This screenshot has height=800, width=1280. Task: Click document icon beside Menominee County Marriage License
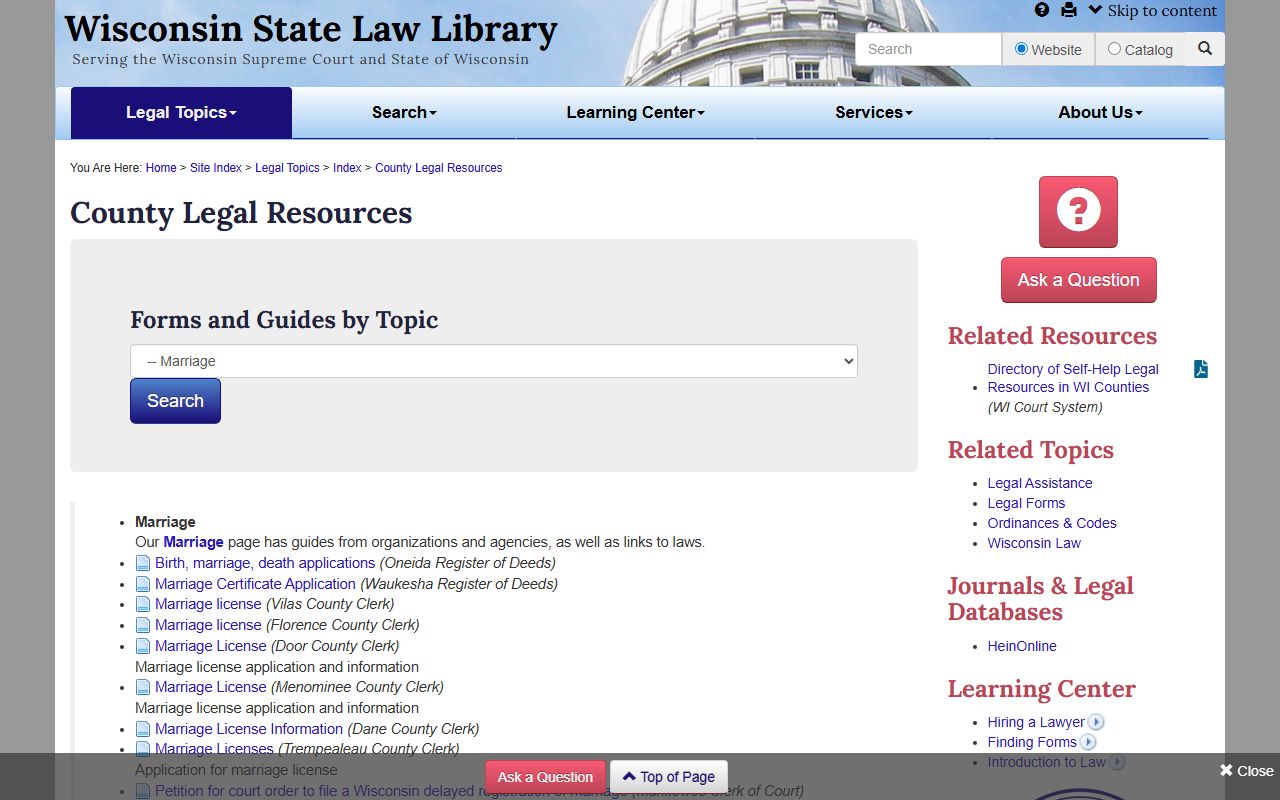143,687
